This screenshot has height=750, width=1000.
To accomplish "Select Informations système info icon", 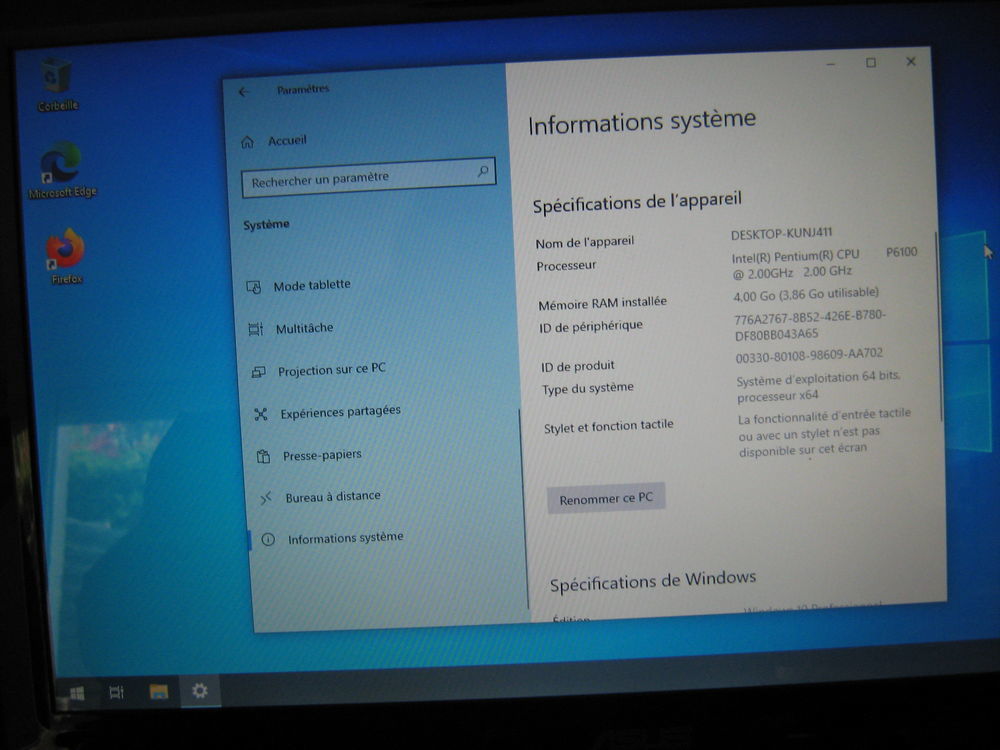I will (268, 540).
